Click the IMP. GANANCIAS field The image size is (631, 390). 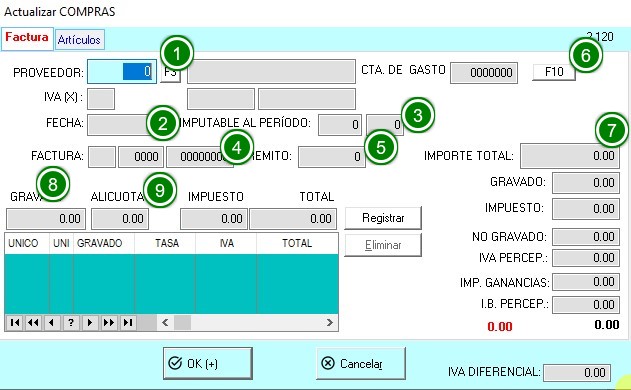tap(586, 282)
